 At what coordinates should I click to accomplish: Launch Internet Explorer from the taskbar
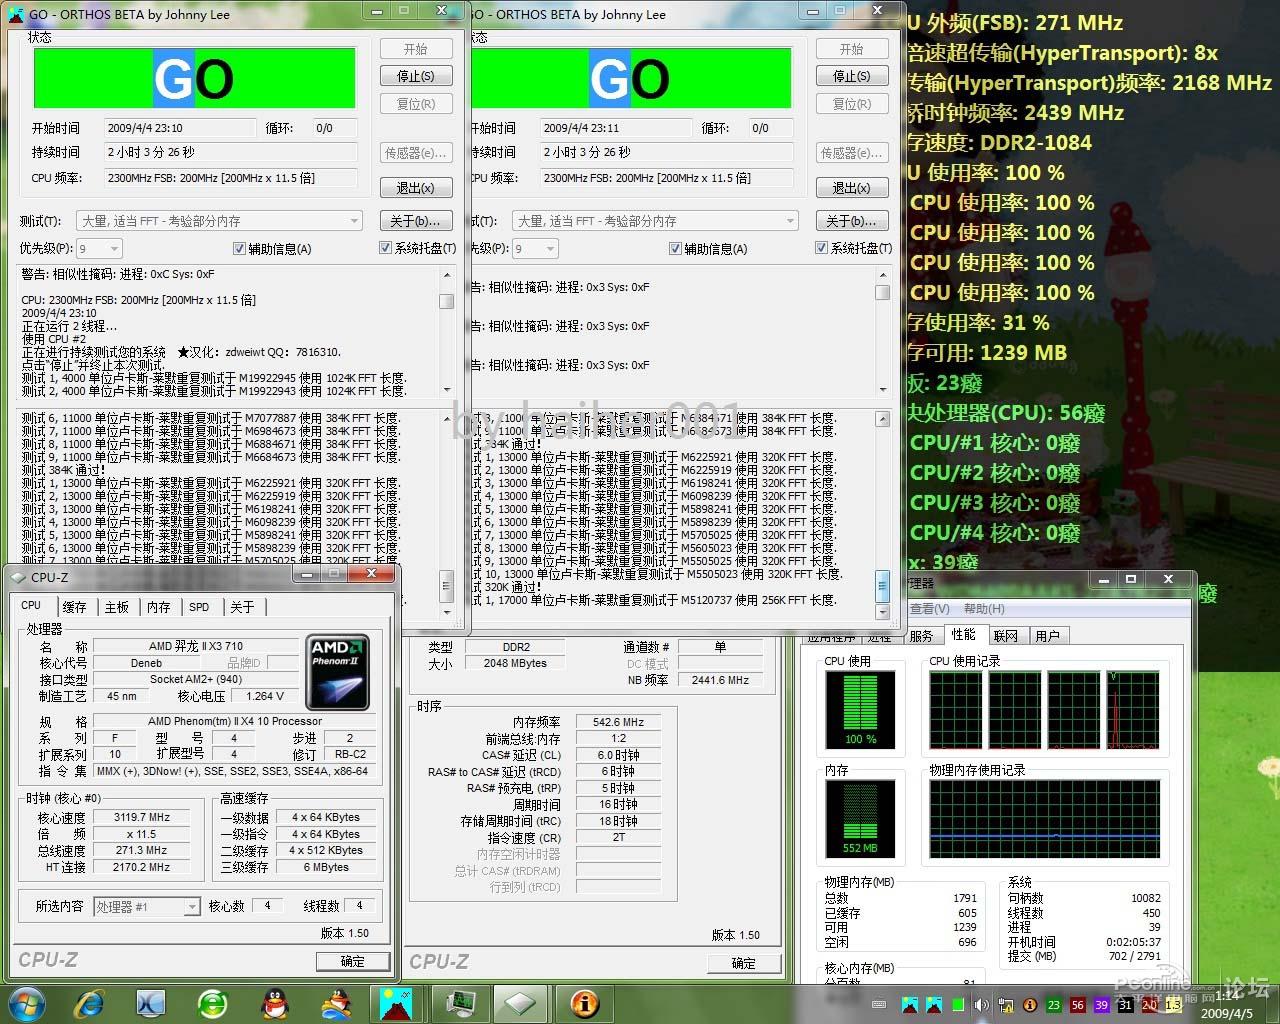(x=90, y=1002)
